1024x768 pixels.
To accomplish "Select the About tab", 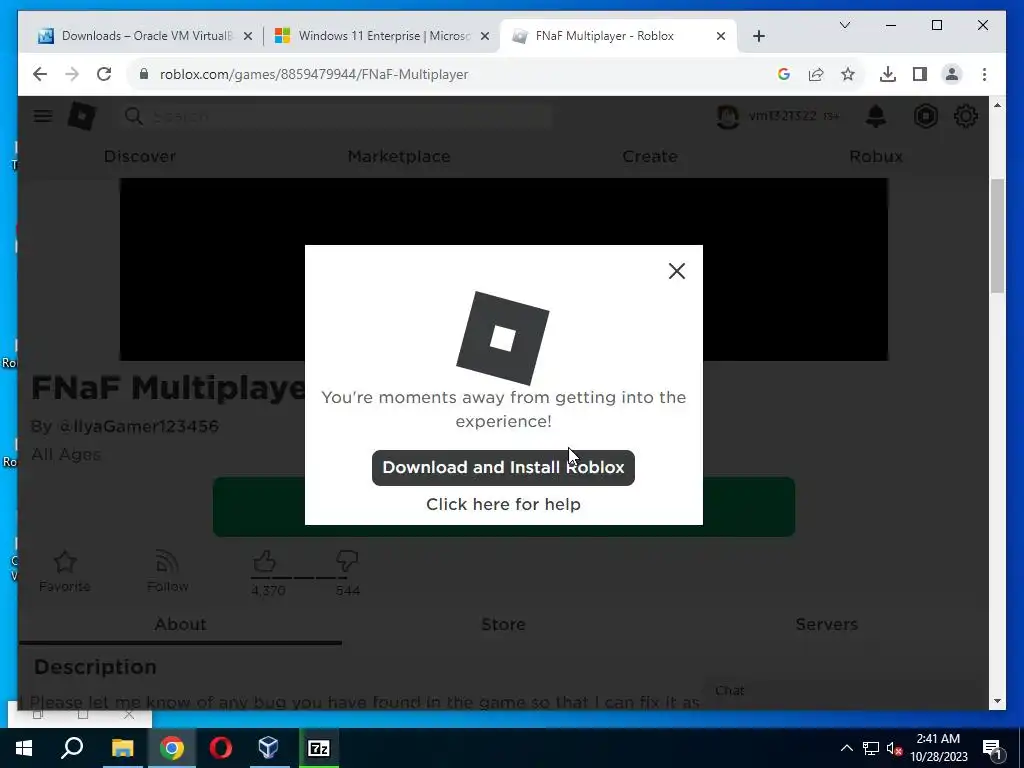I will click(x=180, y=624).
